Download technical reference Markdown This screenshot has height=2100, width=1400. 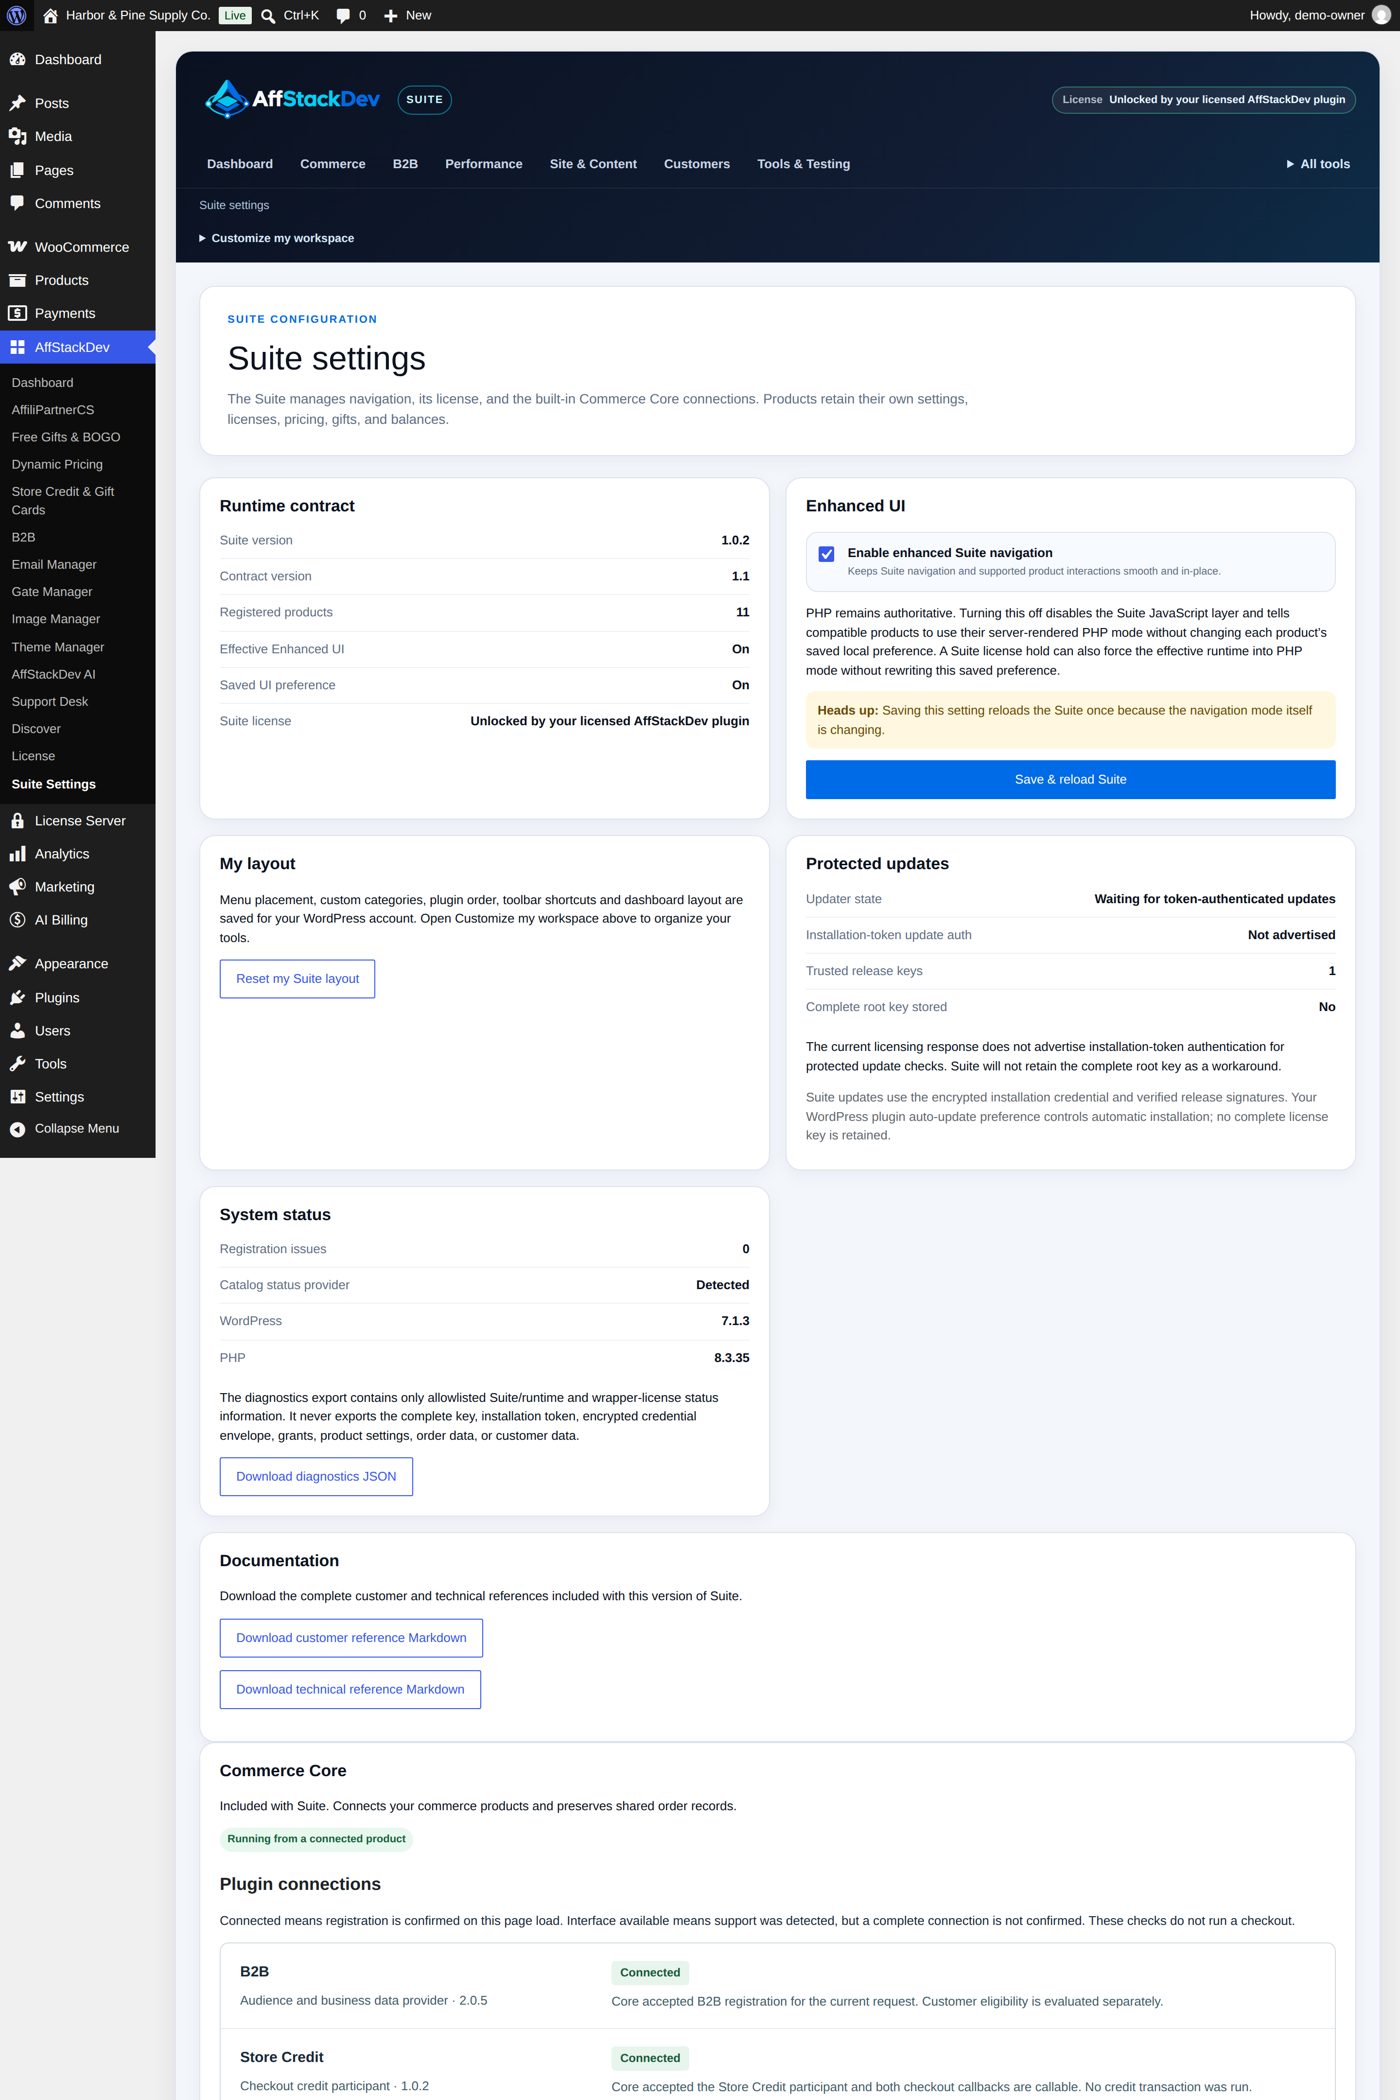[x=350, y=1689]
